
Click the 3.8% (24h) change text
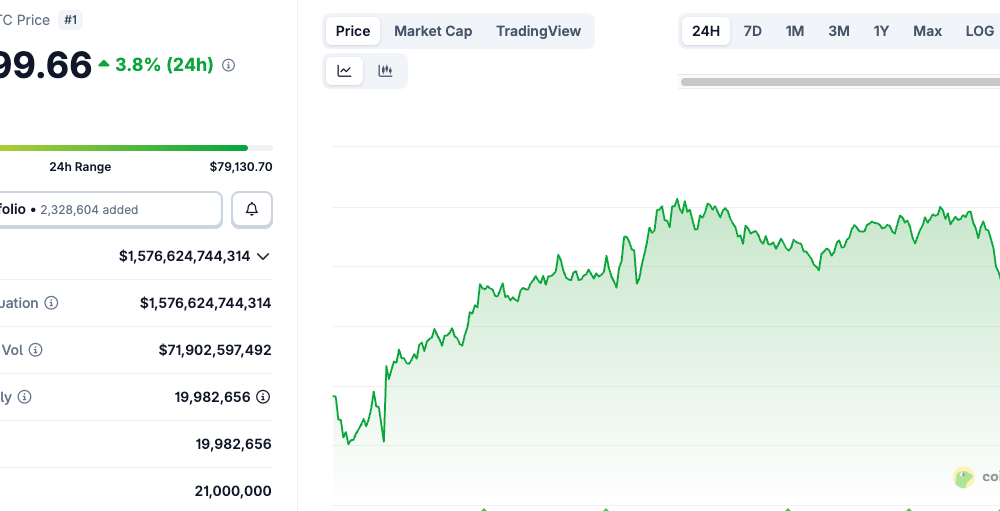tap(164, 64)
